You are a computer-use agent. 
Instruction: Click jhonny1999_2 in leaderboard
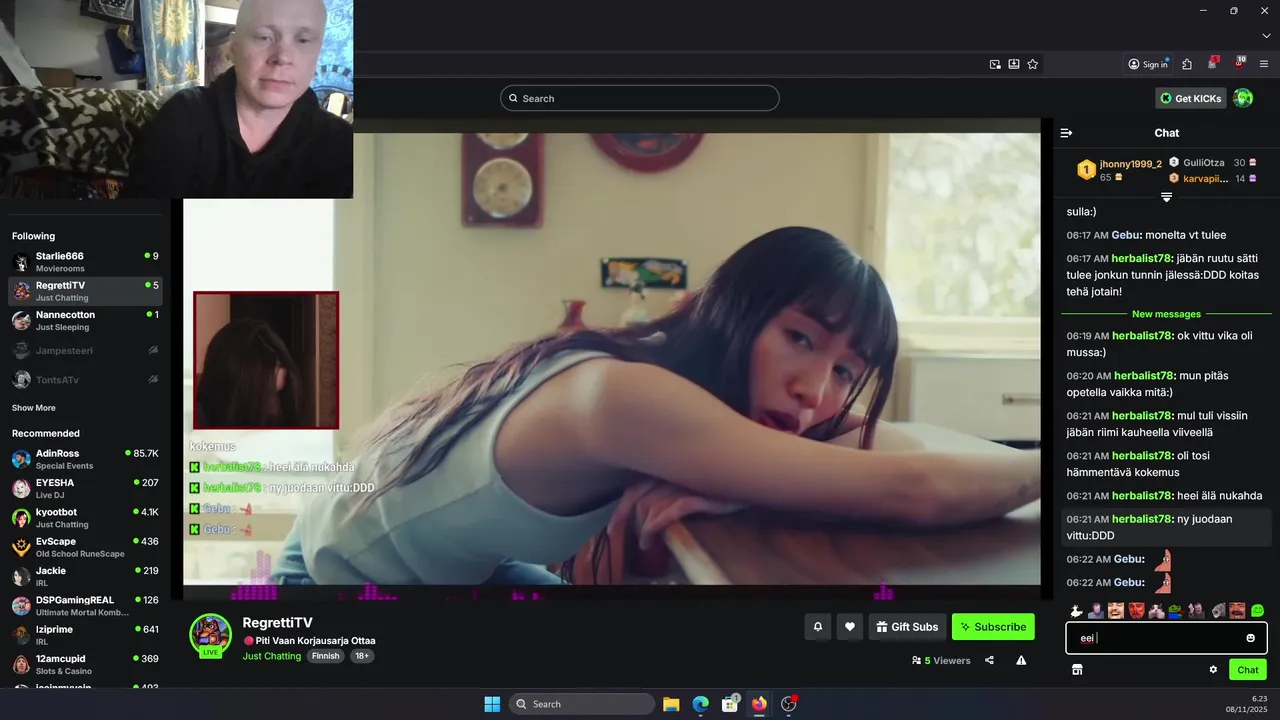coord(1130,164)
